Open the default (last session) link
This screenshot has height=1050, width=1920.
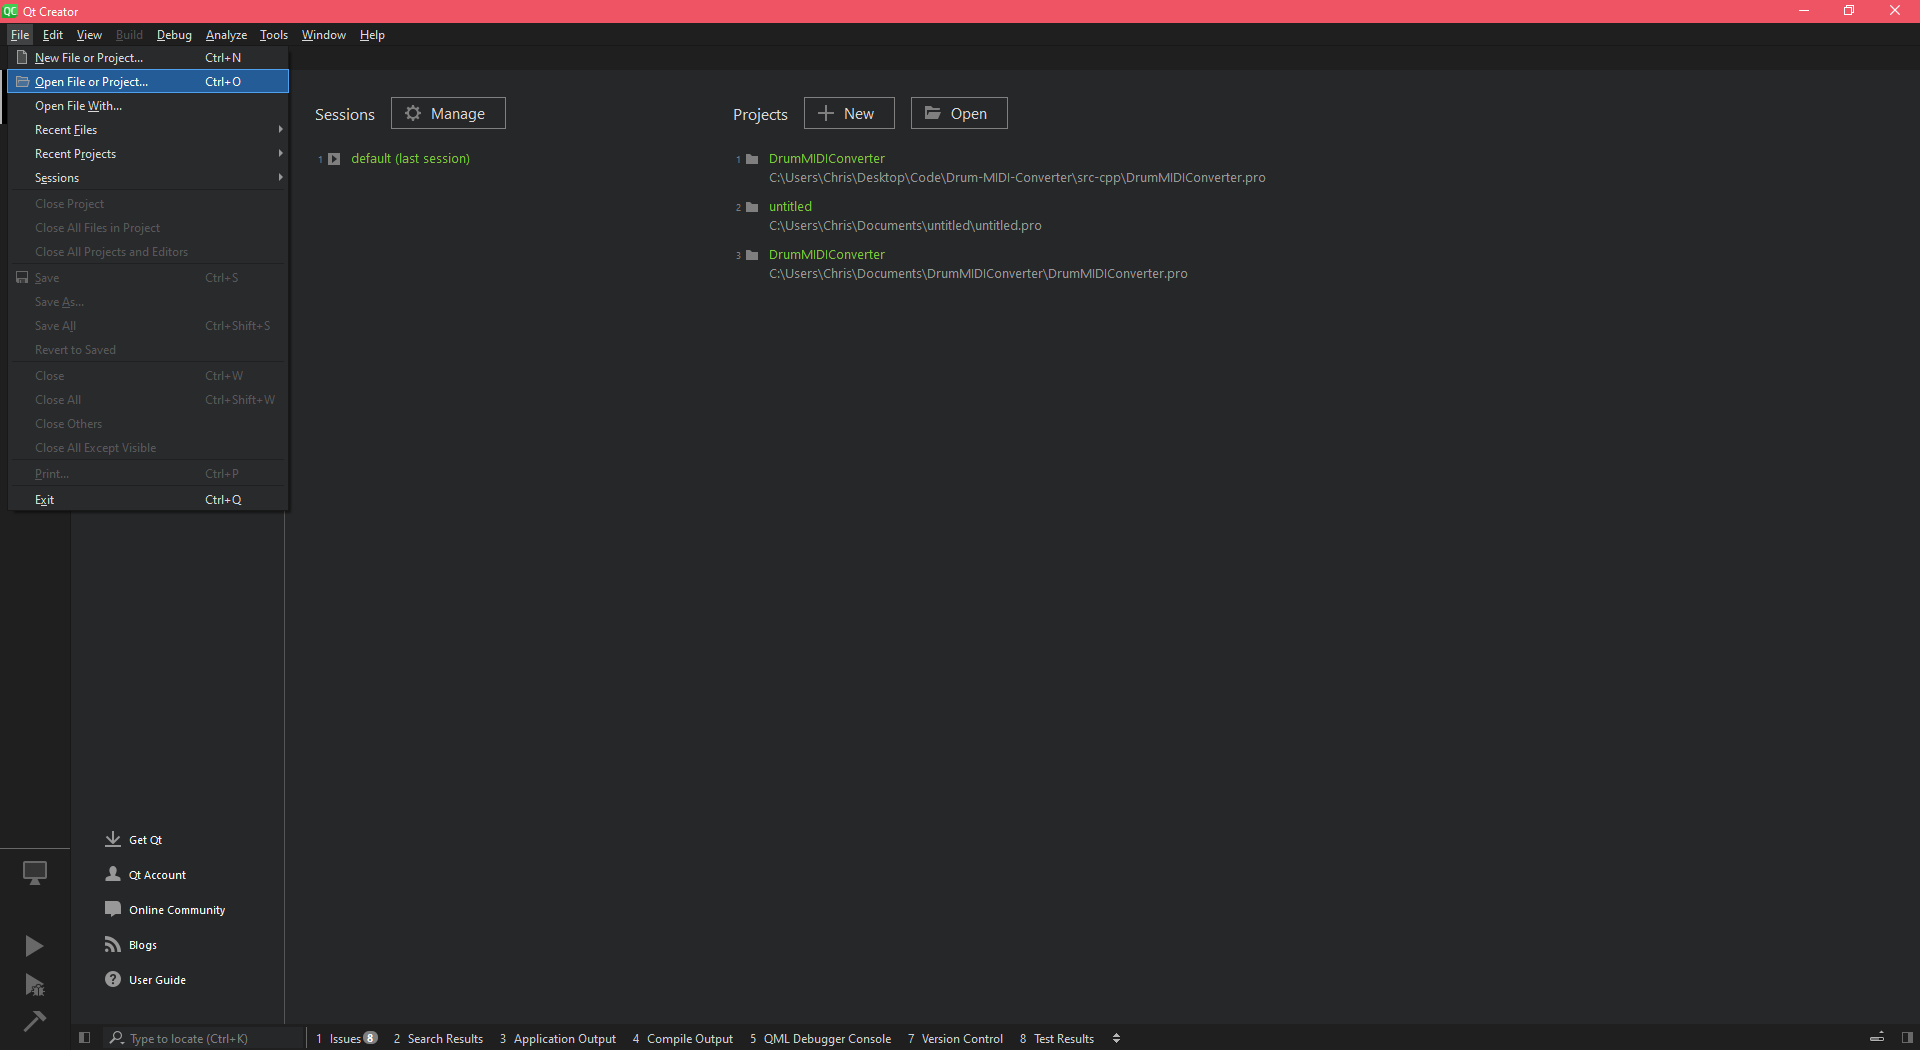point(410,158)
